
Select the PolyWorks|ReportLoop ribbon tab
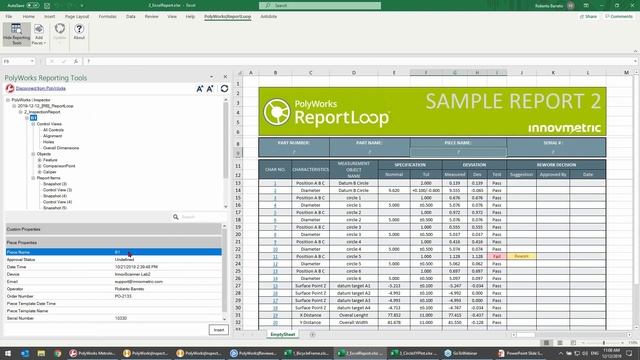click(x=227, y=16)
